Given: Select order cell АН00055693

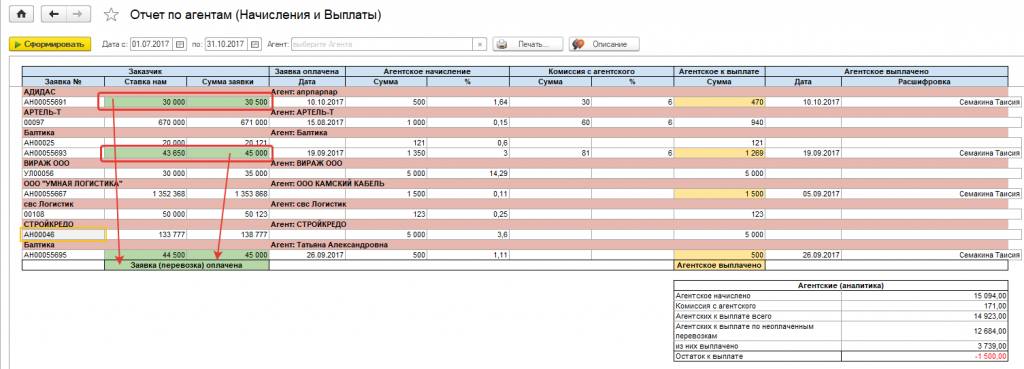Looking at the screenshot, I should pyautogui.click(x=63, y=153).
